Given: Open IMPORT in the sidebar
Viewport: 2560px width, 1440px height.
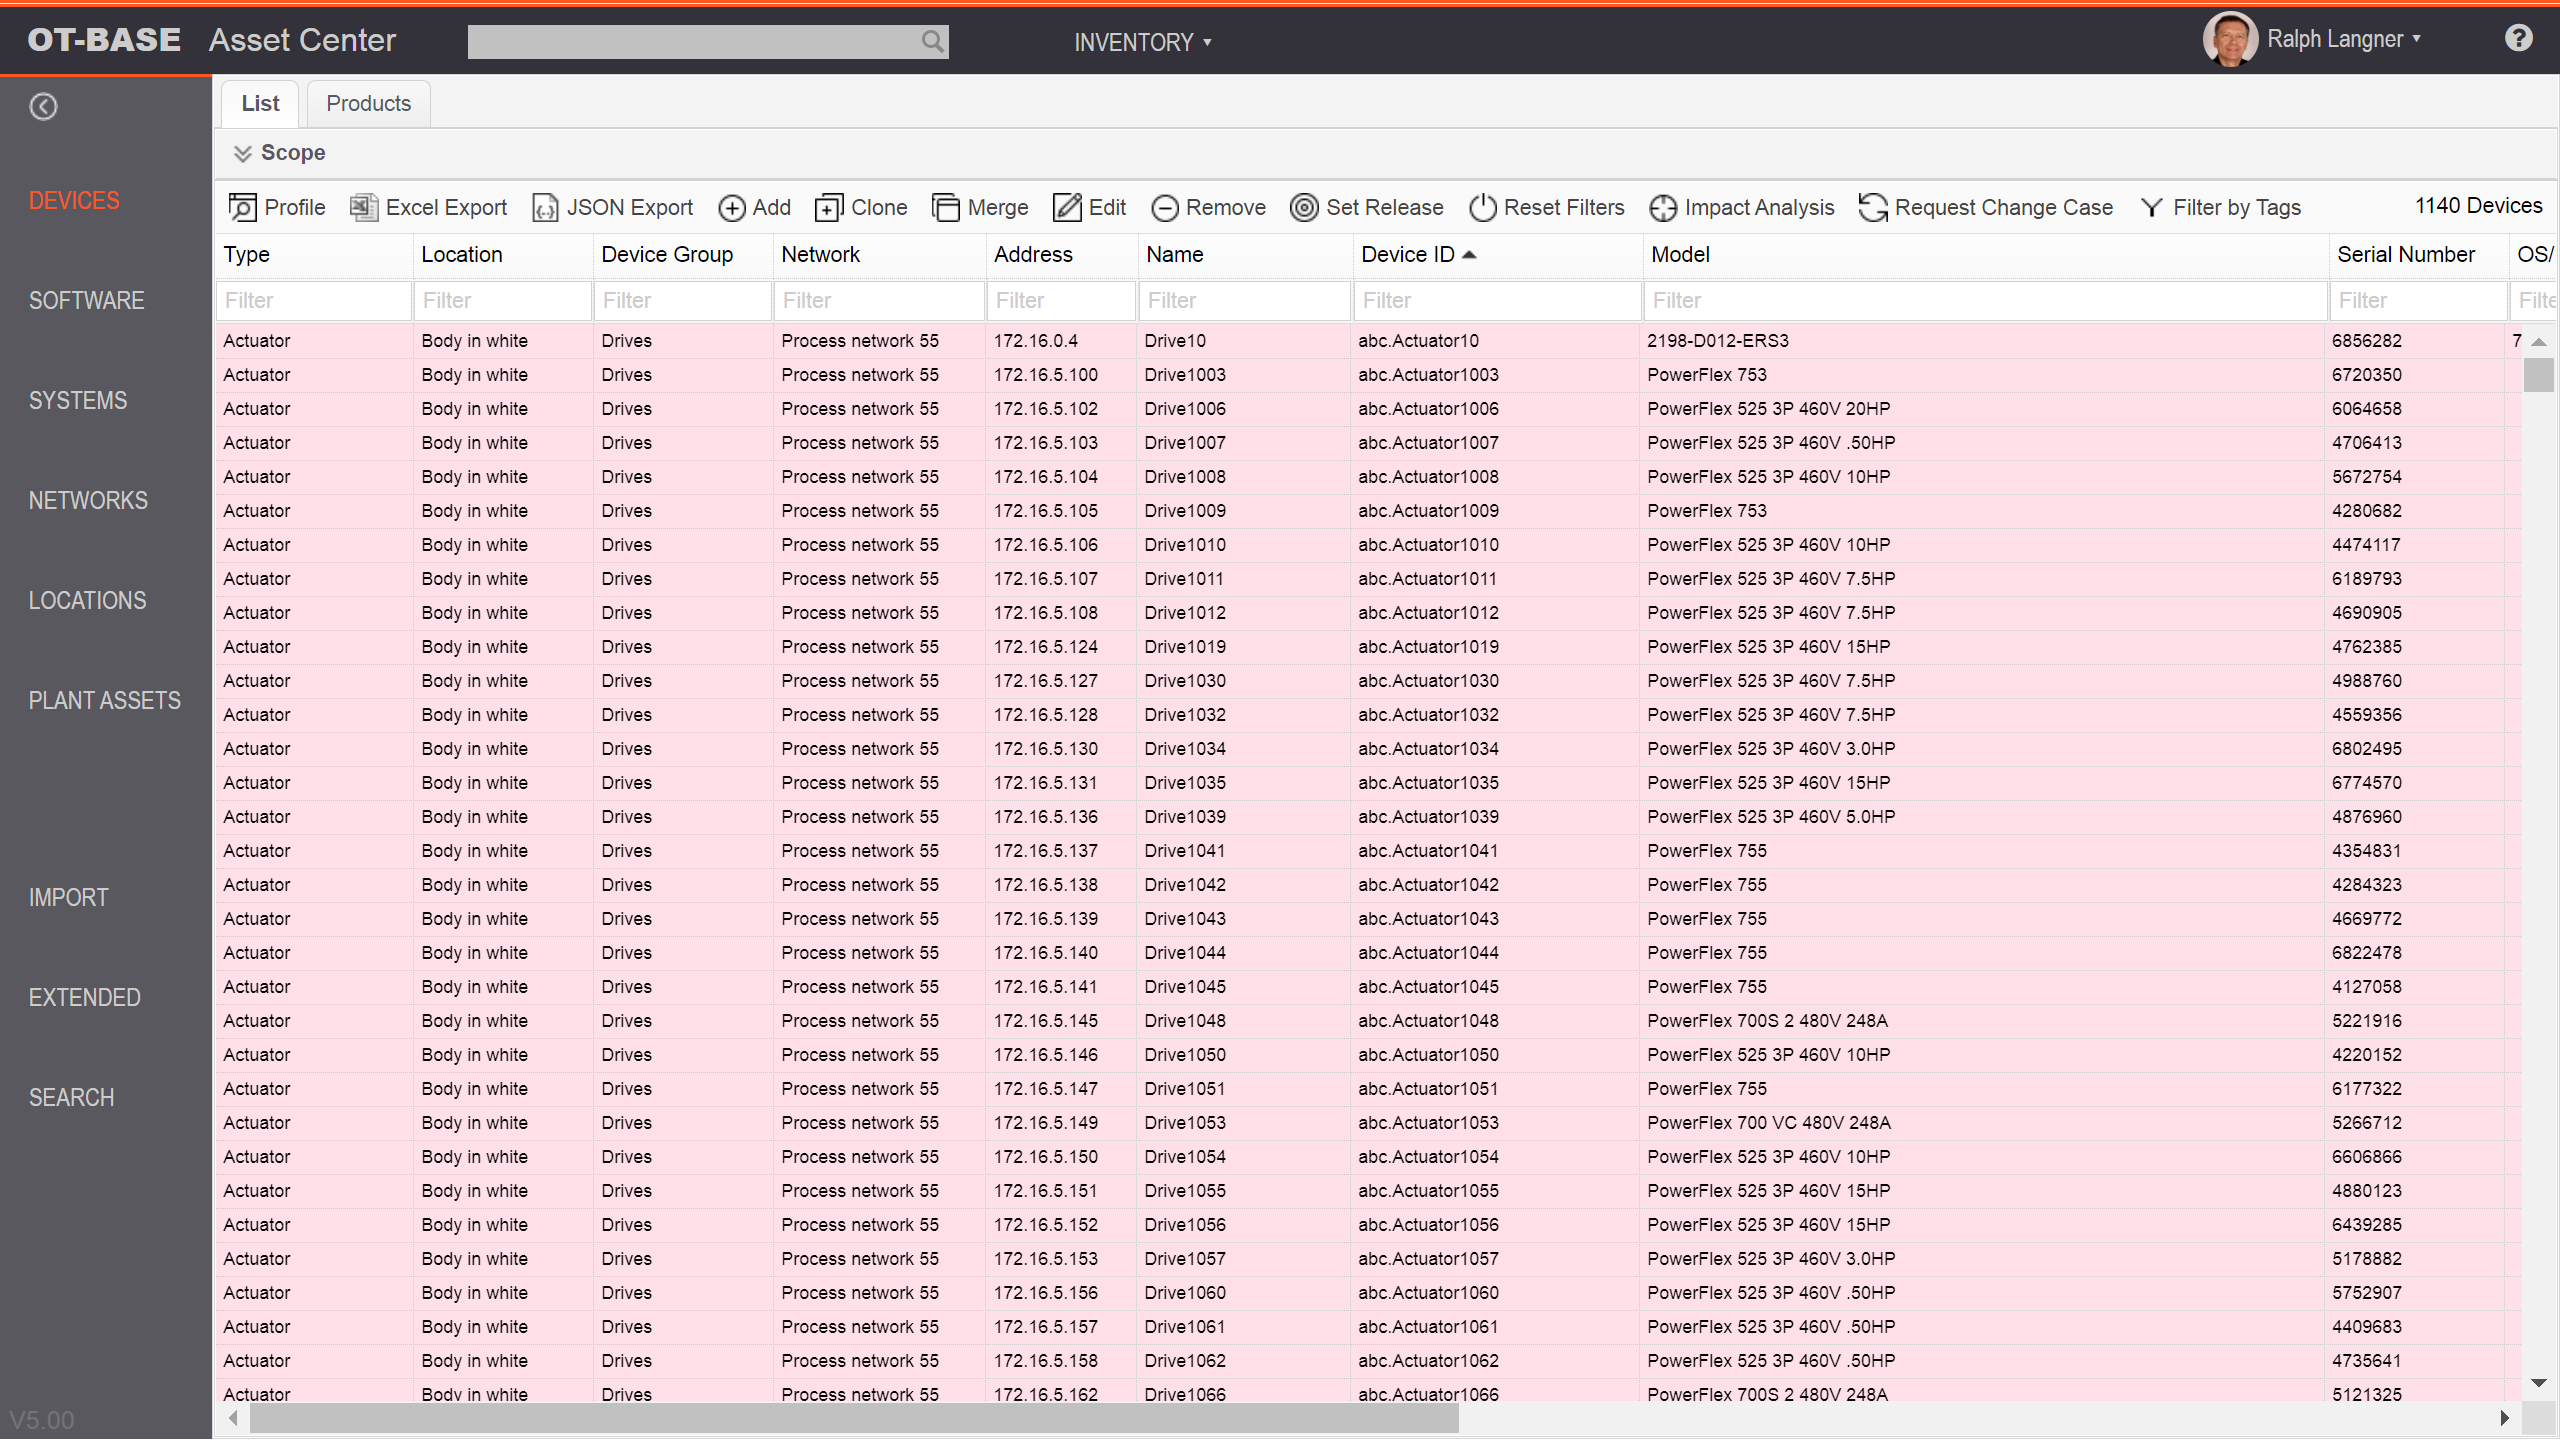Looking at the screenshot, I should coord(68,897).
